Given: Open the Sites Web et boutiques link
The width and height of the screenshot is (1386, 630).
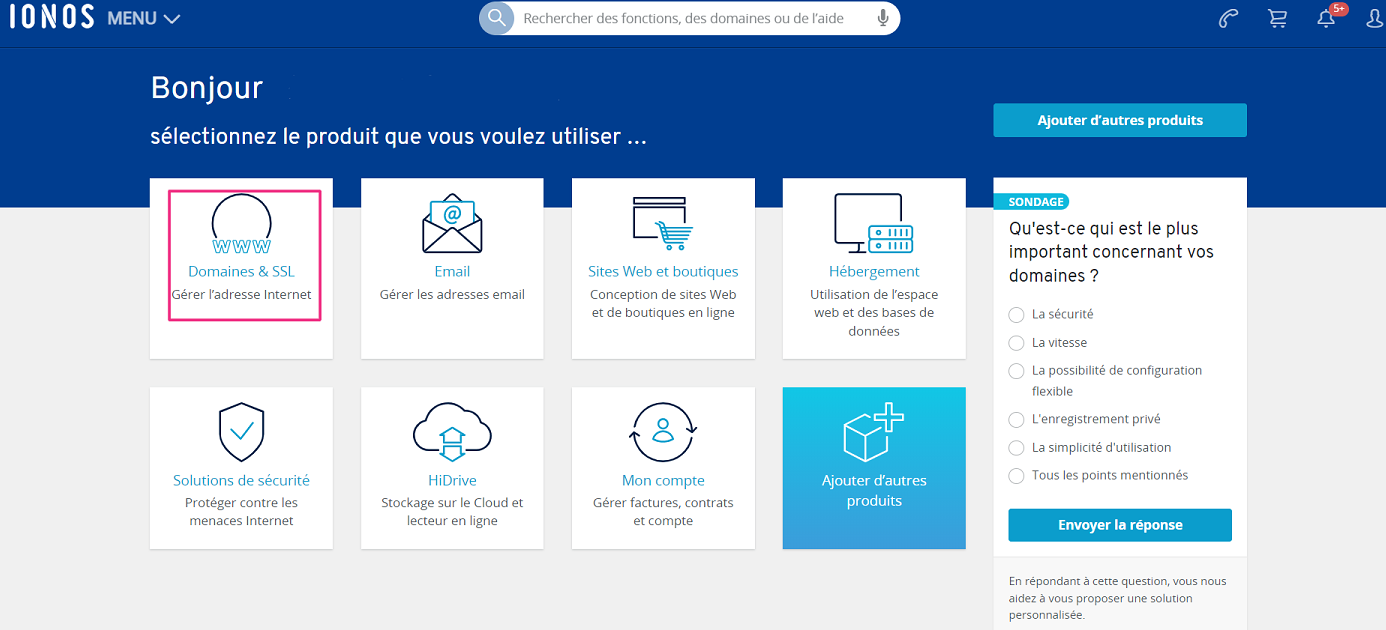Looking at the screenshot, I should [x=663, y=271].
